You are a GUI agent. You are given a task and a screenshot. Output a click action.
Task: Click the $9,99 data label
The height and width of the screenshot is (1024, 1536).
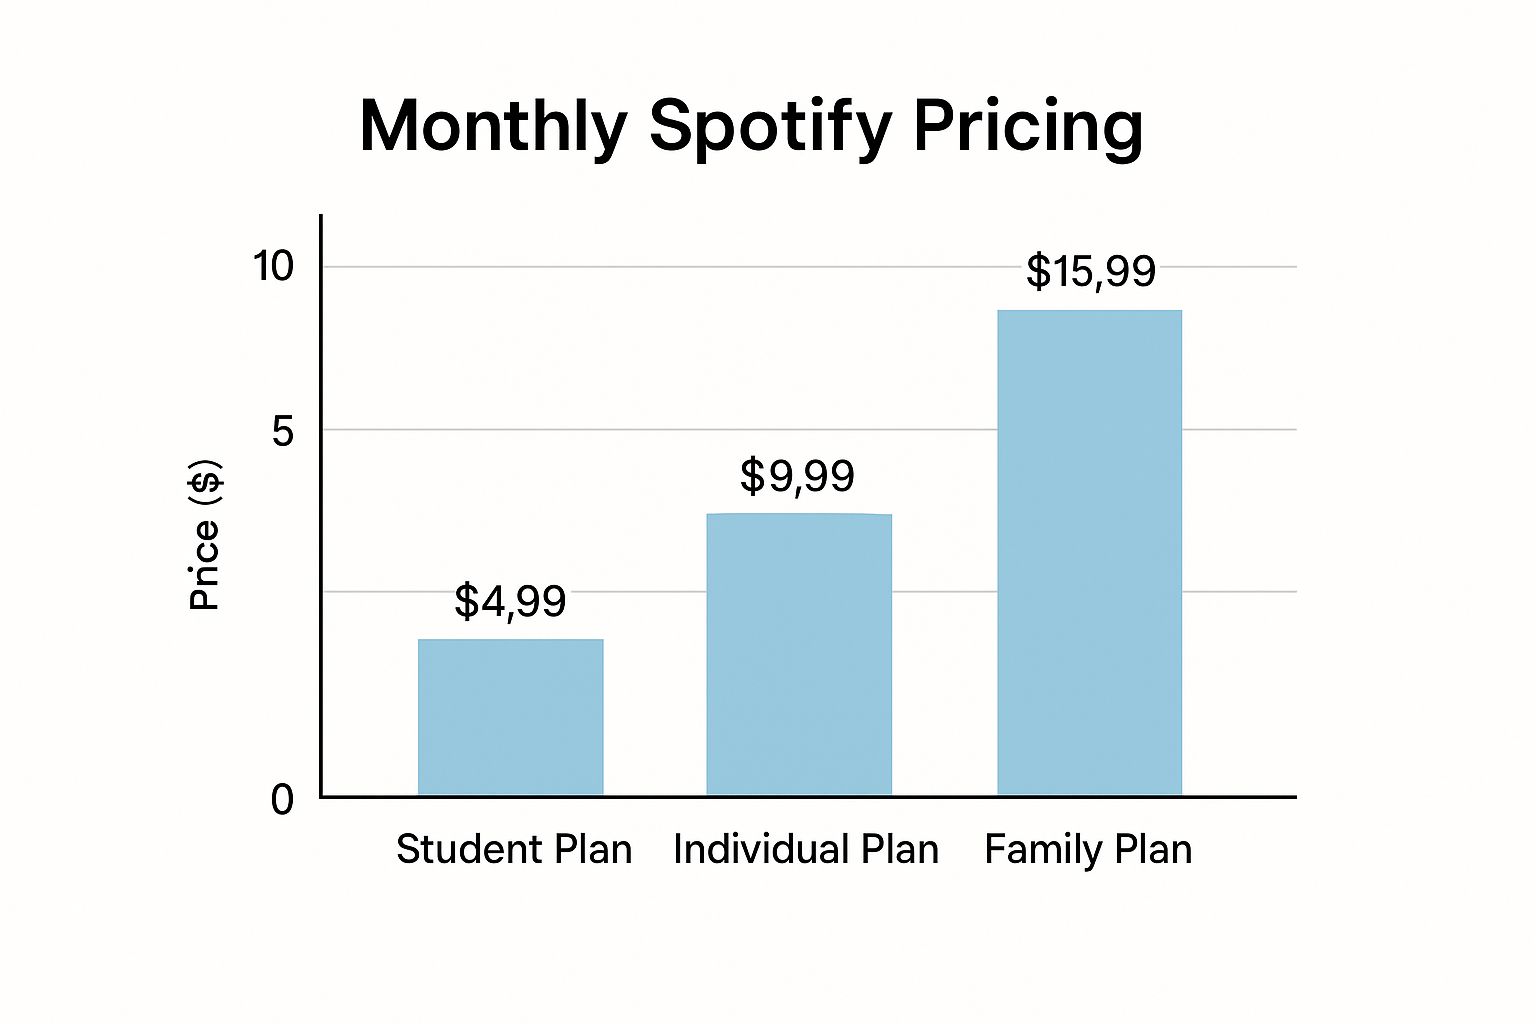click(x=797, y=476)
